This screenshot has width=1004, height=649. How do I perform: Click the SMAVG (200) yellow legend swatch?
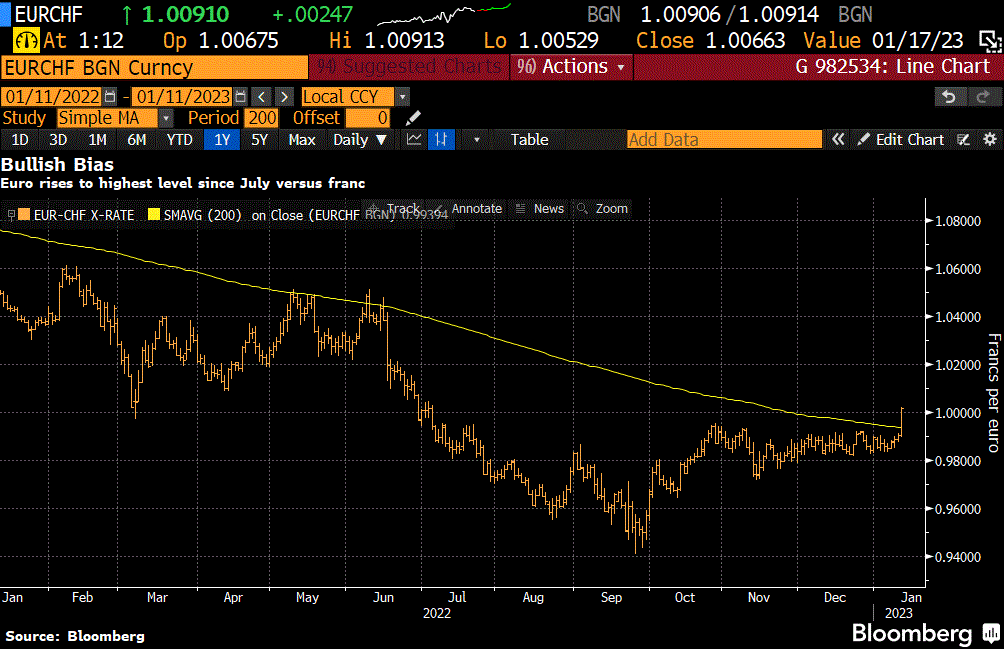pyautogui.click(x=154, y=214)
